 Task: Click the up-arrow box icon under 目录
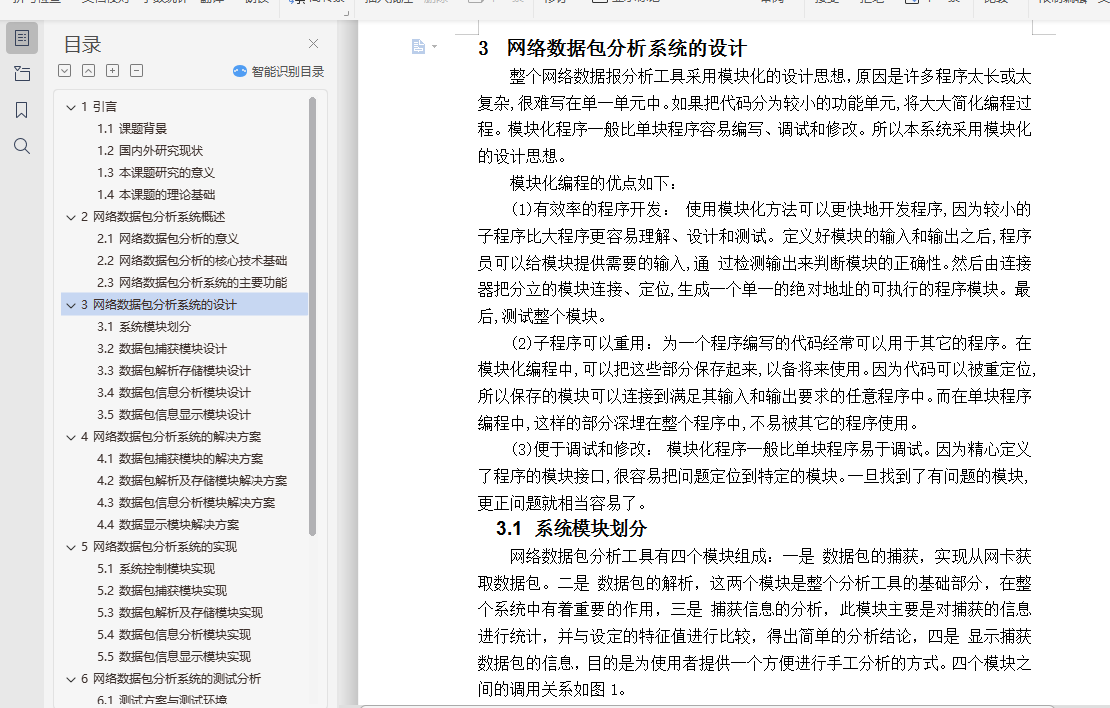[x=88, y=71]
